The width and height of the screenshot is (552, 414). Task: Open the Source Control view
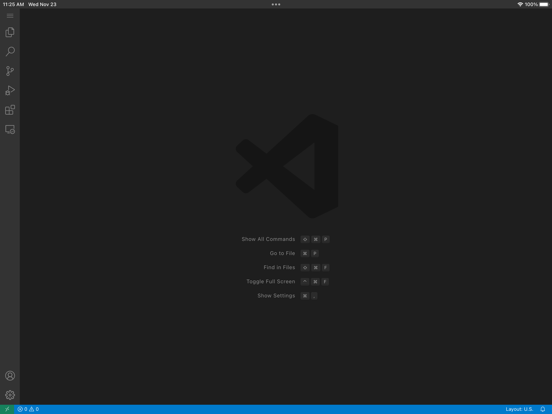(x=10, y=71)
